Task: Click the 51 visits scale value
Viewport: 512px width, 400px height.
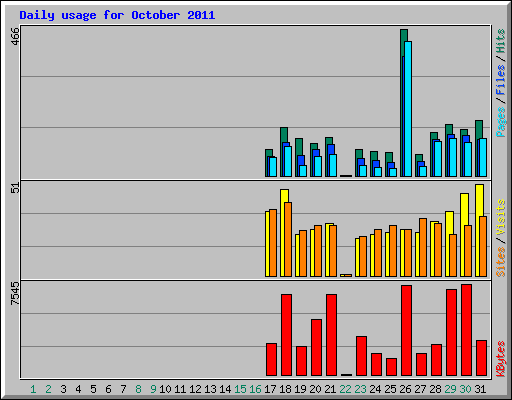Action: pyautogui.click(x=15, y=188)
